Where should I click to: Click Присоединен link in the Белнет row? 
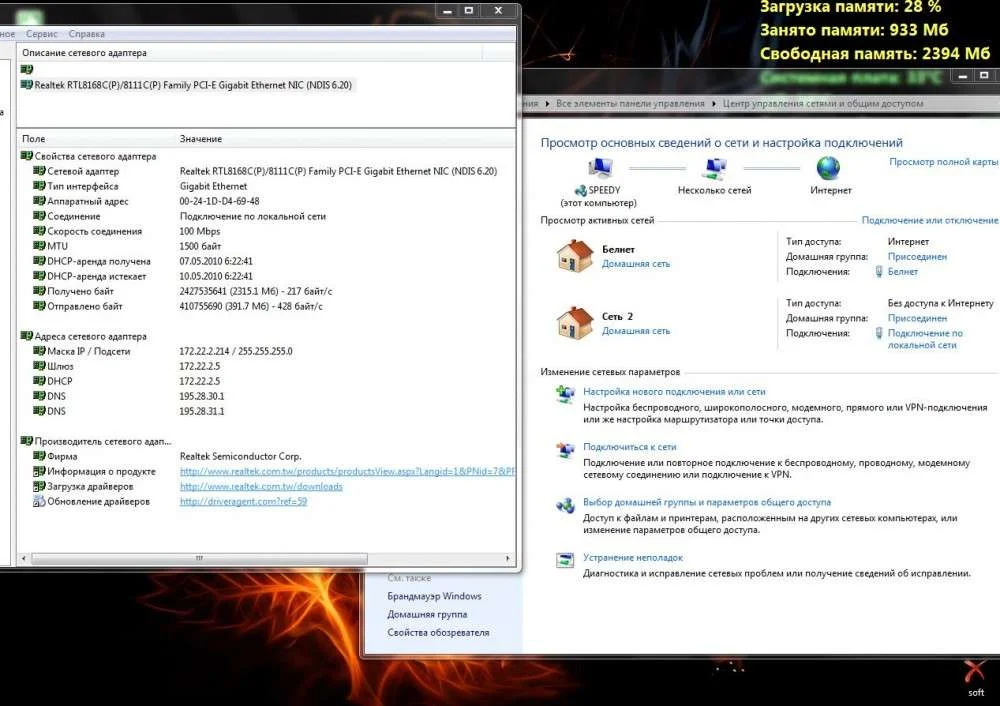(917, 256)
